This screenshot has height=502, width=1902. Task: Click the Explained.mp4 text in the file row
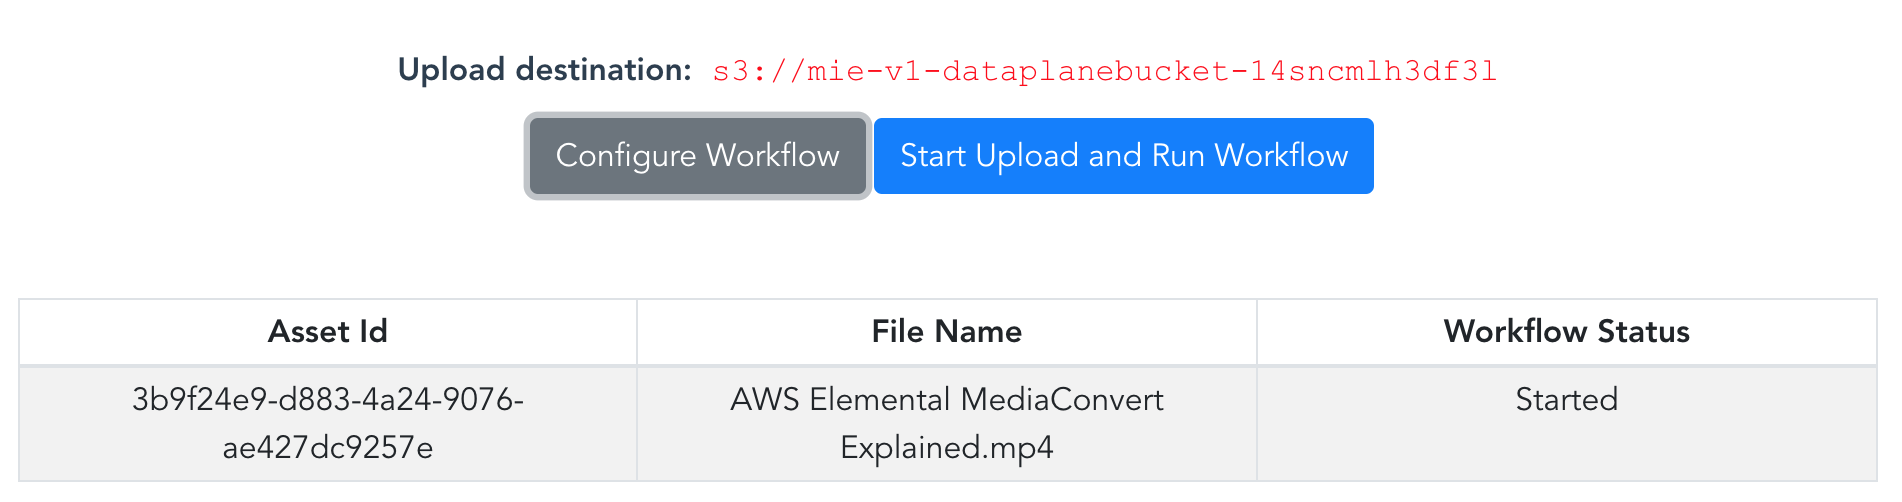pyautogui.click(x=947, y=447)
